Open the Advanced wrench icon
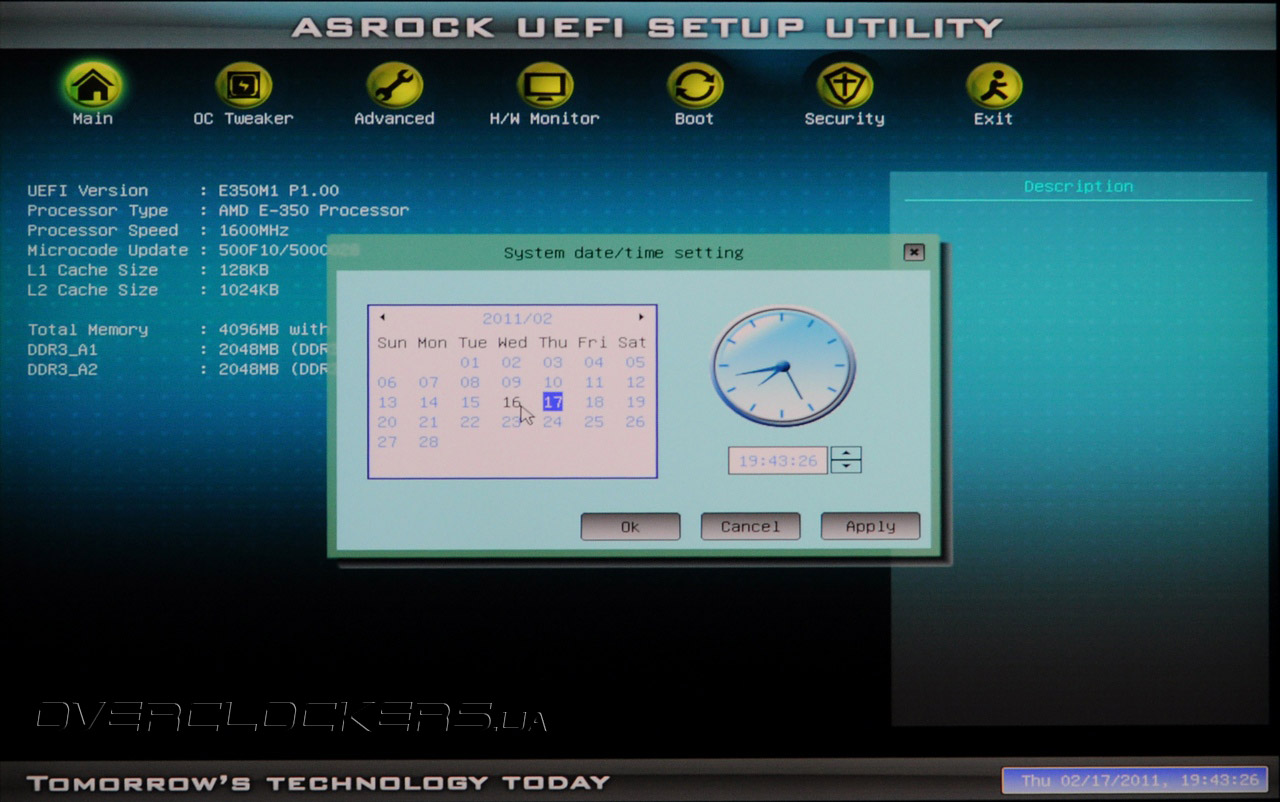 point(394,86)
